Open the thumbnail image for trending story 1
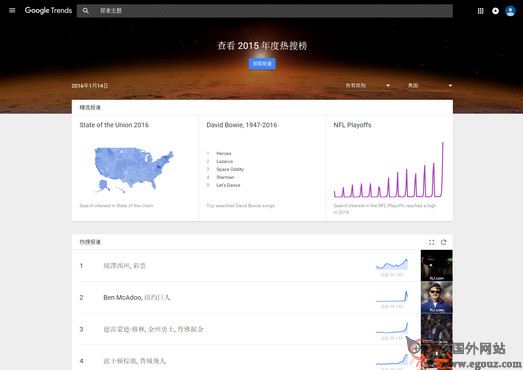523x370 pixels. click(x=437, y=266)
